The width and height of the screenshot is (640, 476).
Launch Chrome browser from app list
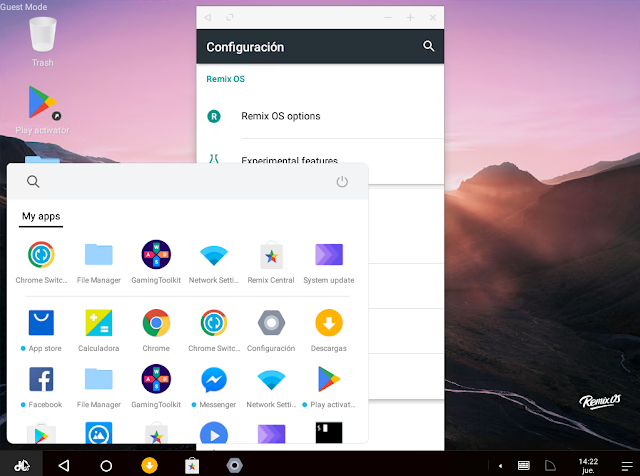pos(156,330)
